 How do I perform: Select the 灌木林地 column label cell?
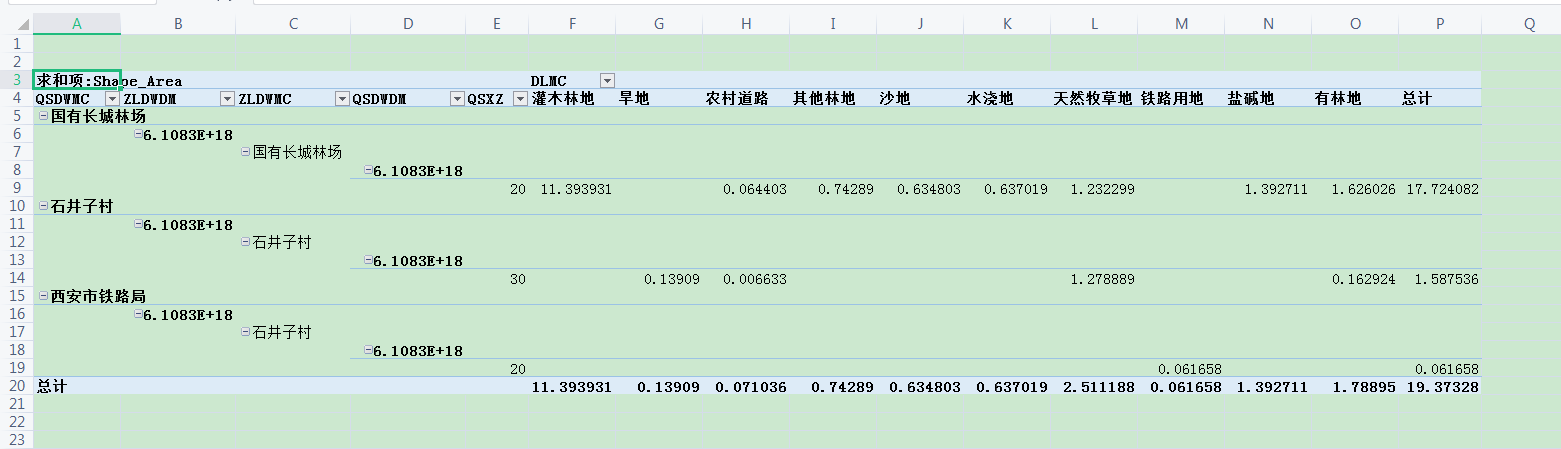563,98
